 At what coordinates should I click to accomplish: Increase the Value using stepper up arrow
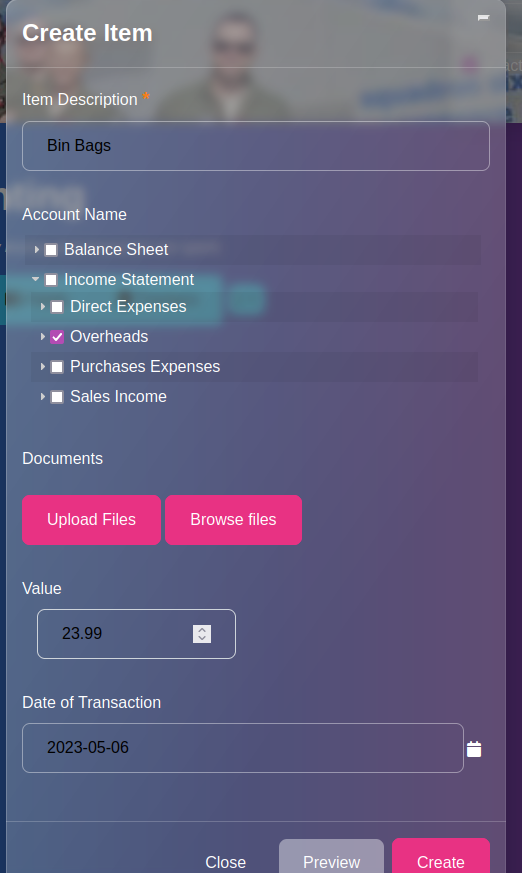[202, 629]
